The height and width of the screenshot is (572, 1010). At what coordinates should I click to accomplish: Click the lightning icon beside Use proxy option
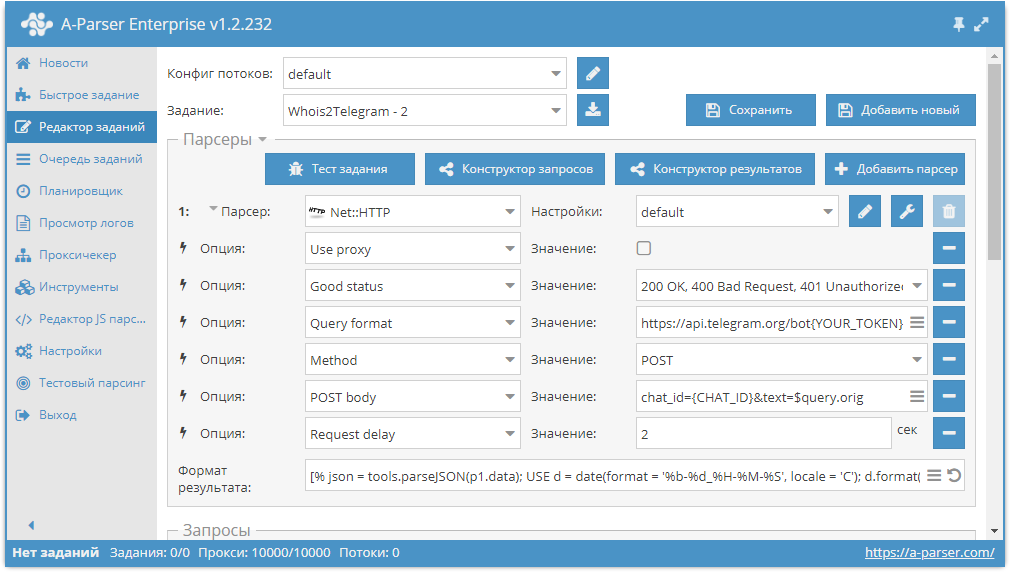pos(184,248)
